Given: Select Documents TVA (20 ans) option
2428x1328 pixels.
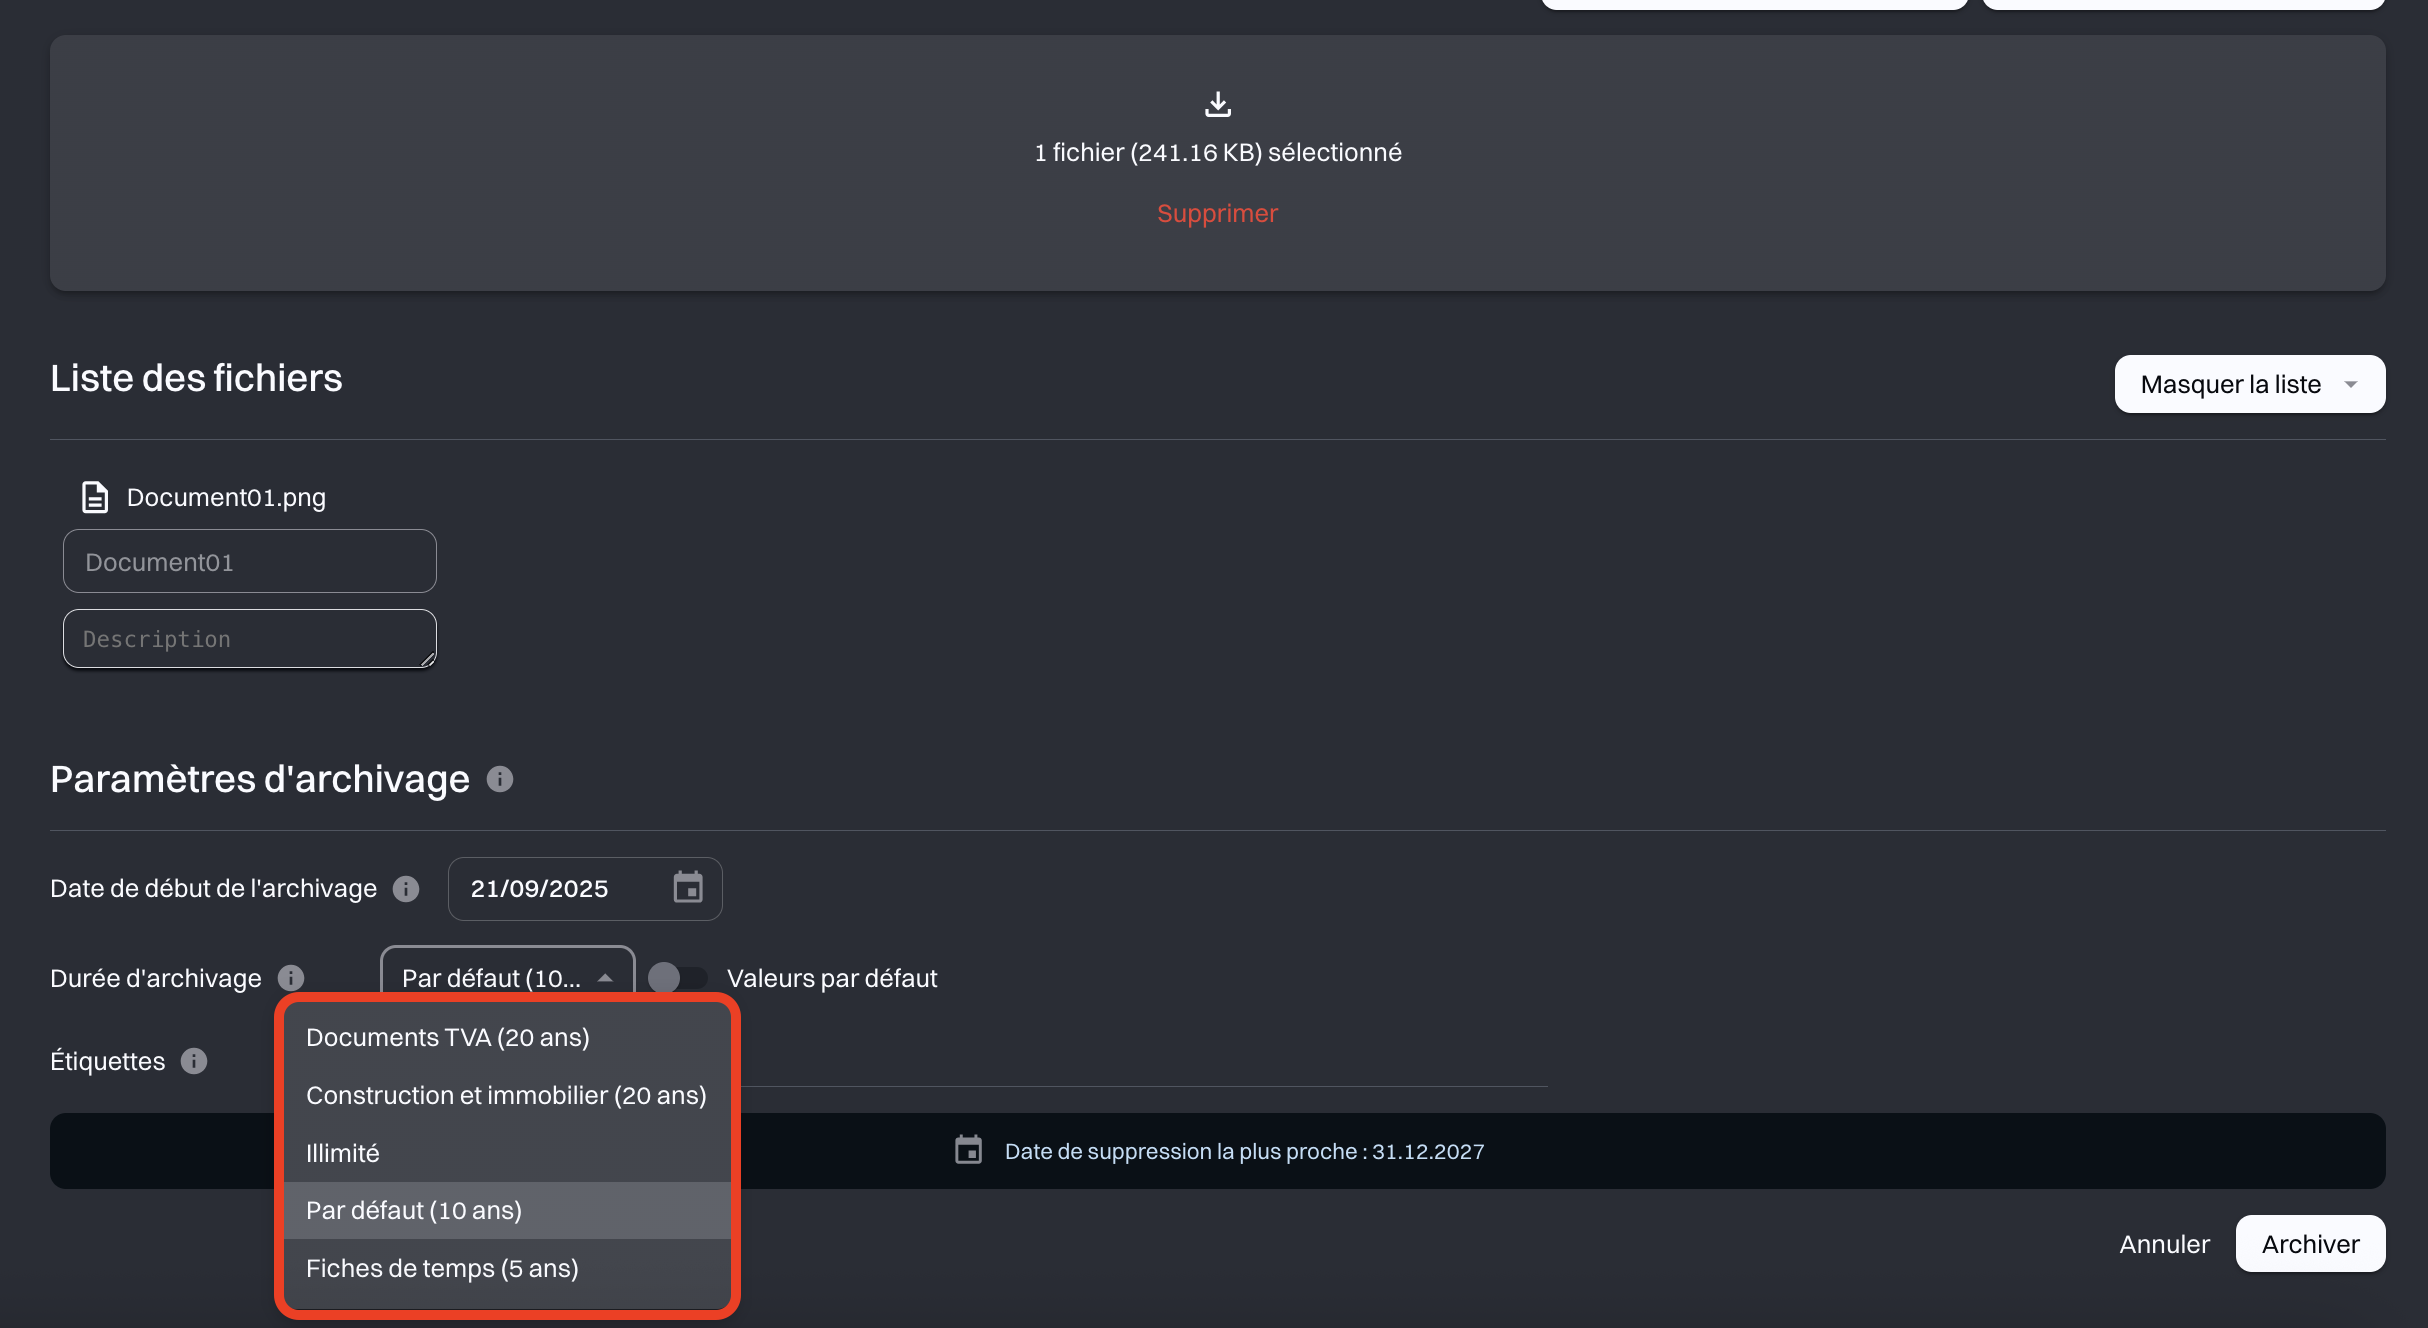Looking at the screenshot, I should click(x=448, y=1037).
